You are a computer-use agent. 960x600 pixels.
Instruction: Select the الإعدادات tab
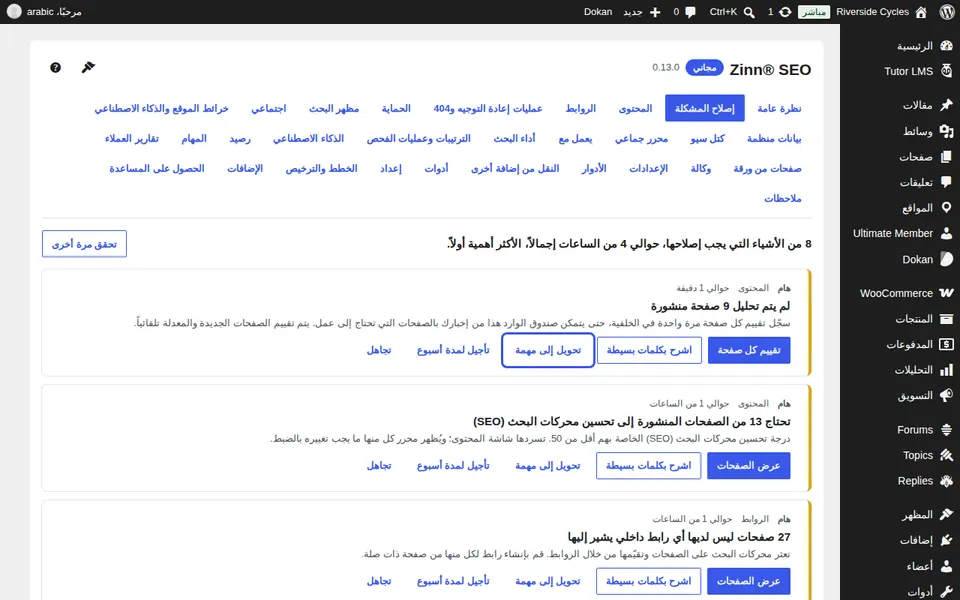[x=648, y=168]
